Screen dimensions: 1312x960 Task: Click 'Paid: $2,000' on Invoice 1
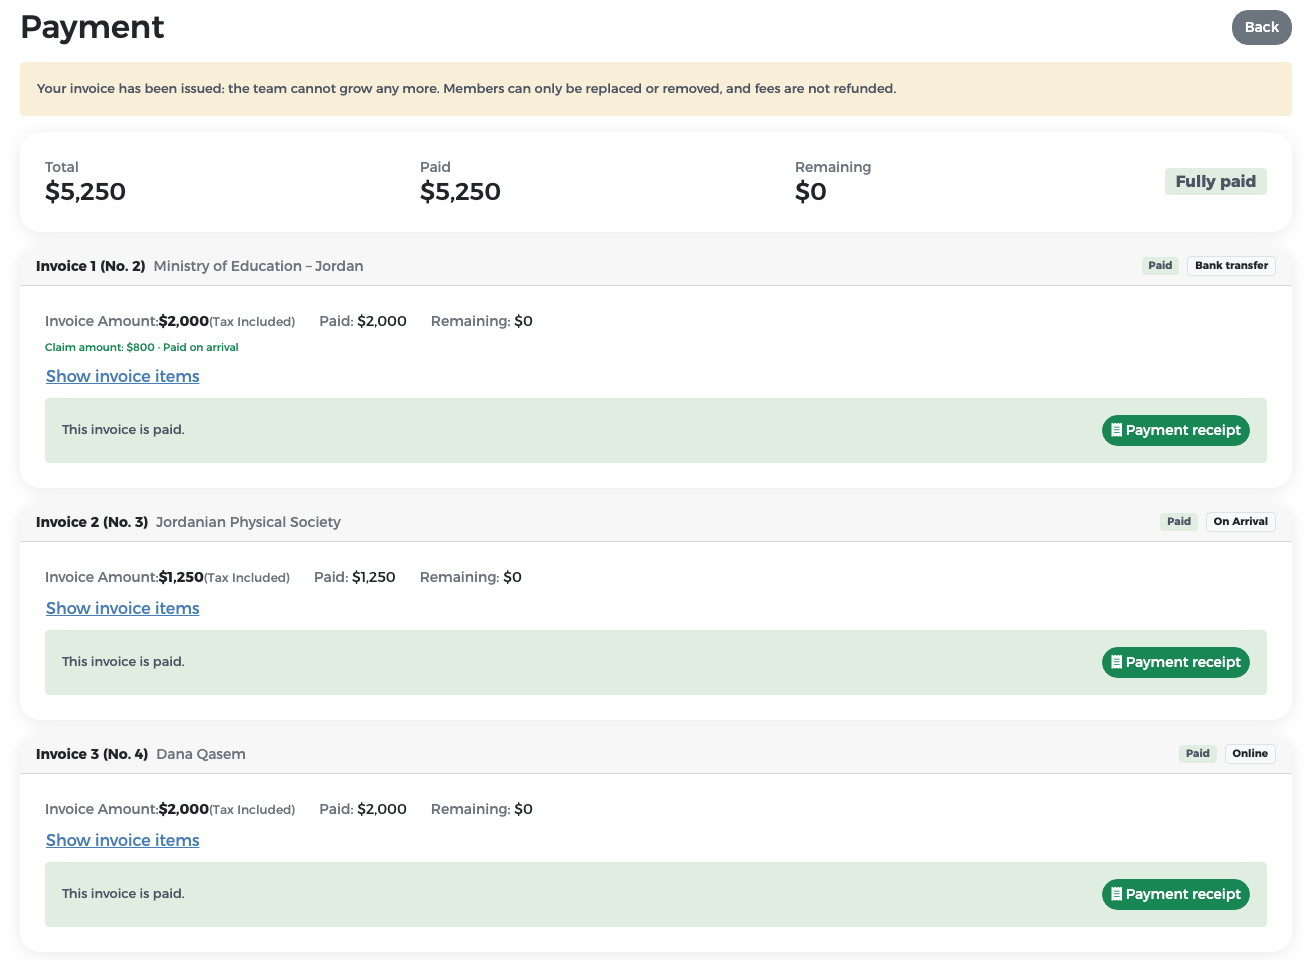(x=363, y=321)
